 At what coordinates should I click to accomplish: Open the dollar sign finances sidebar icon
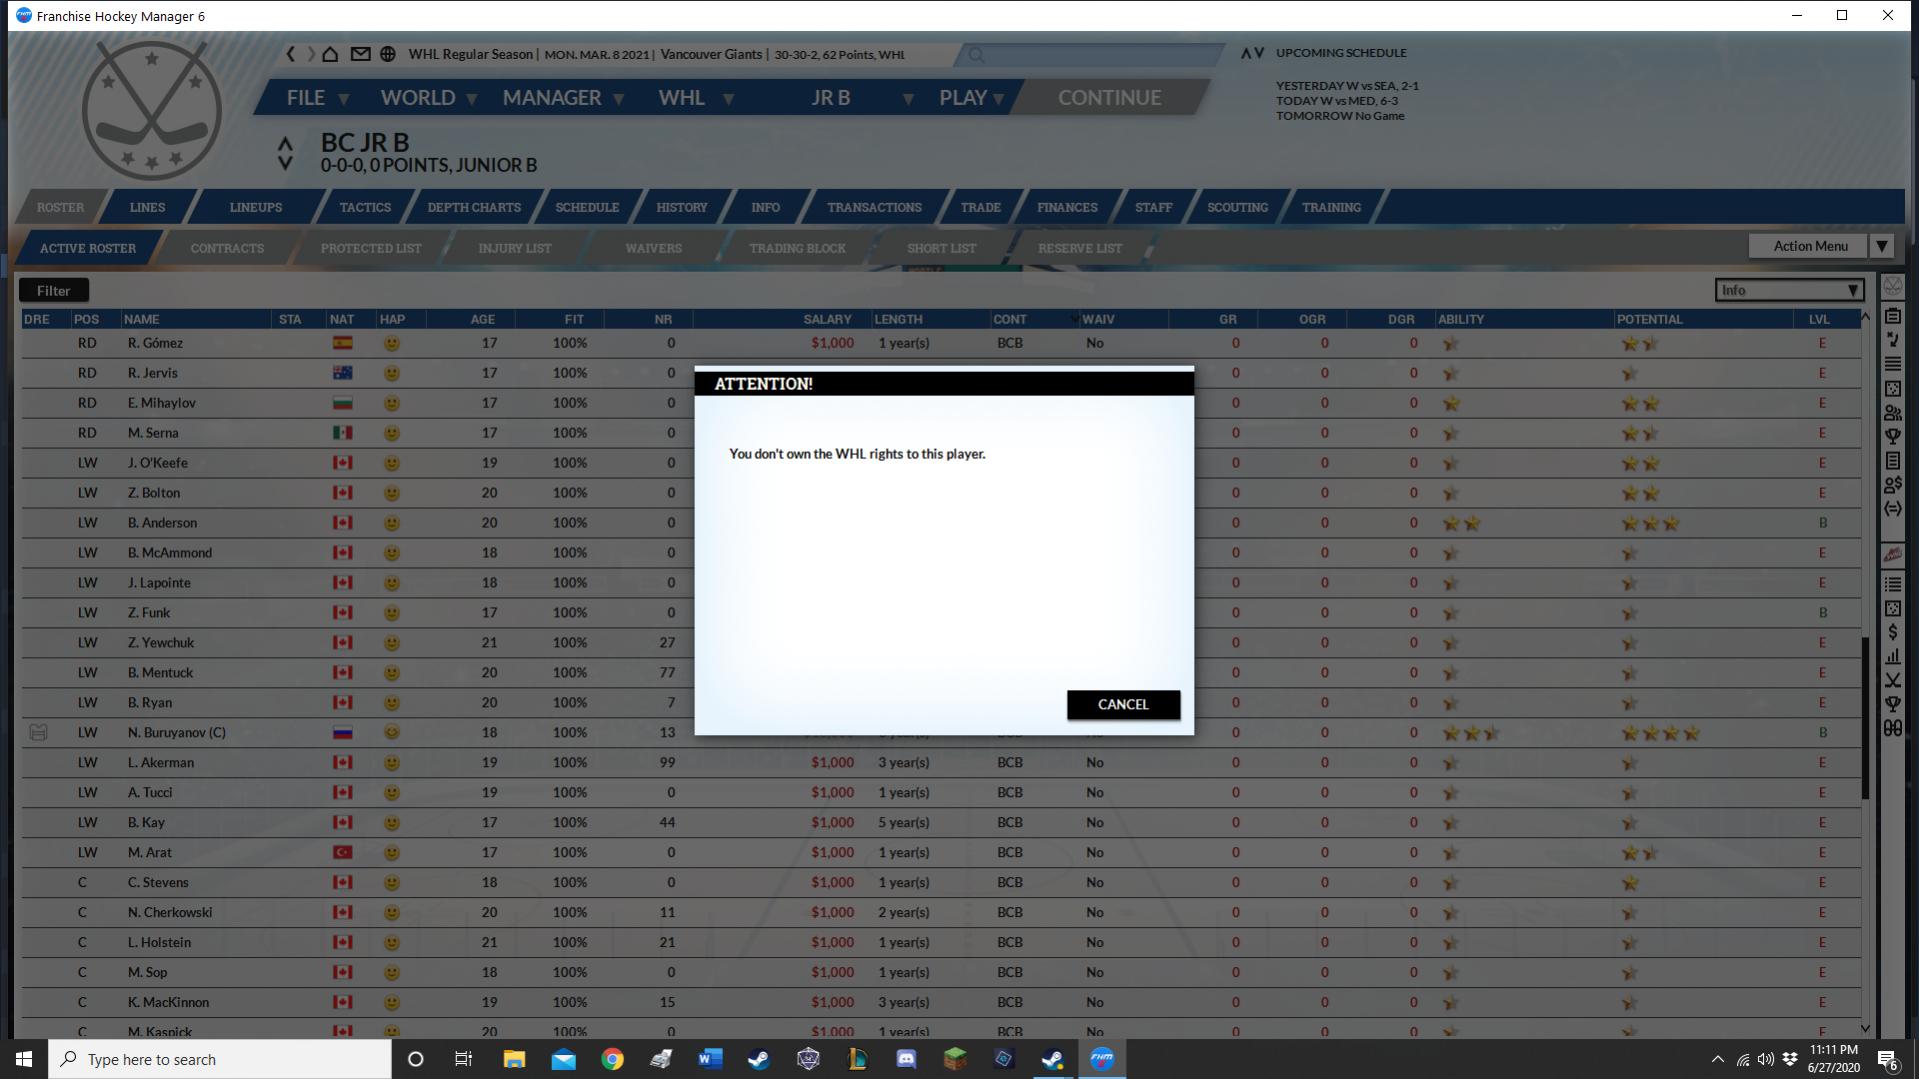click(1893, 632)
